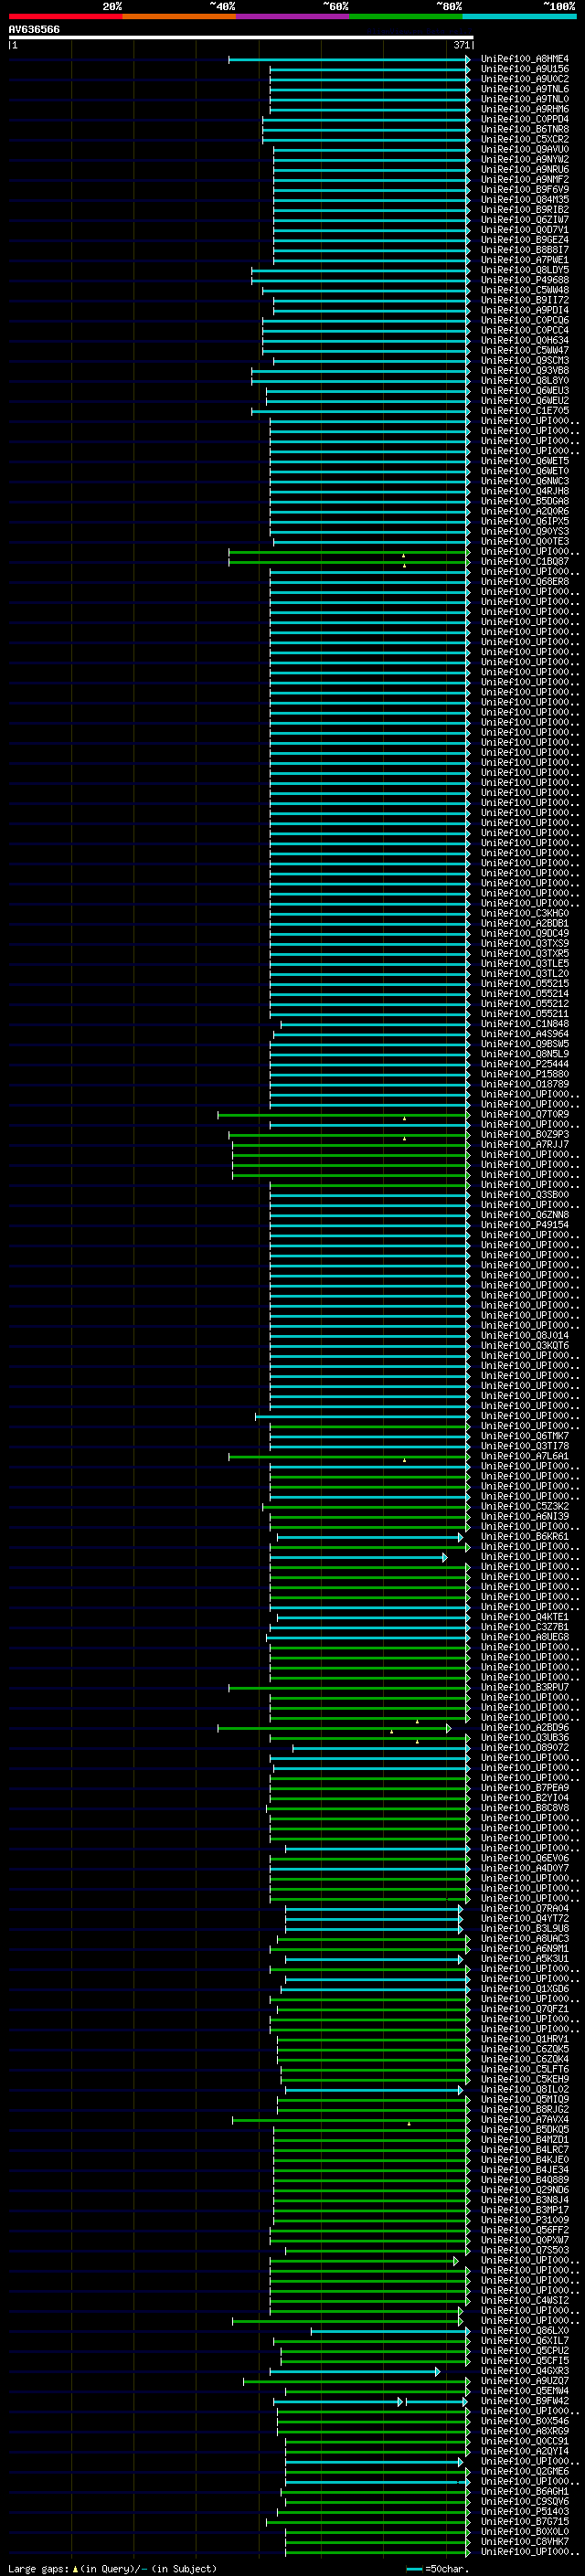
Task: Click the alignment bar for UniRef100_A8HME4
Action: tap(349, 60)
